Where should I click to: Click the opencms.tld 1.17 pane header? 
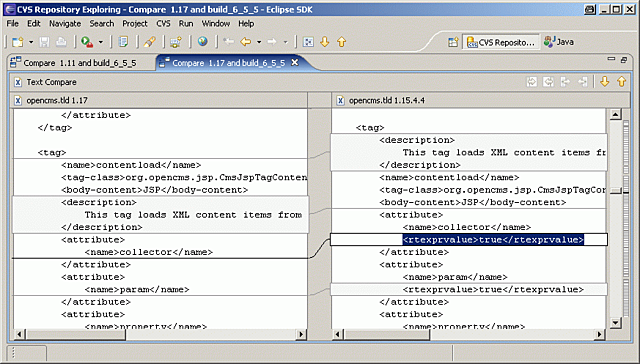tap(158, 100)
